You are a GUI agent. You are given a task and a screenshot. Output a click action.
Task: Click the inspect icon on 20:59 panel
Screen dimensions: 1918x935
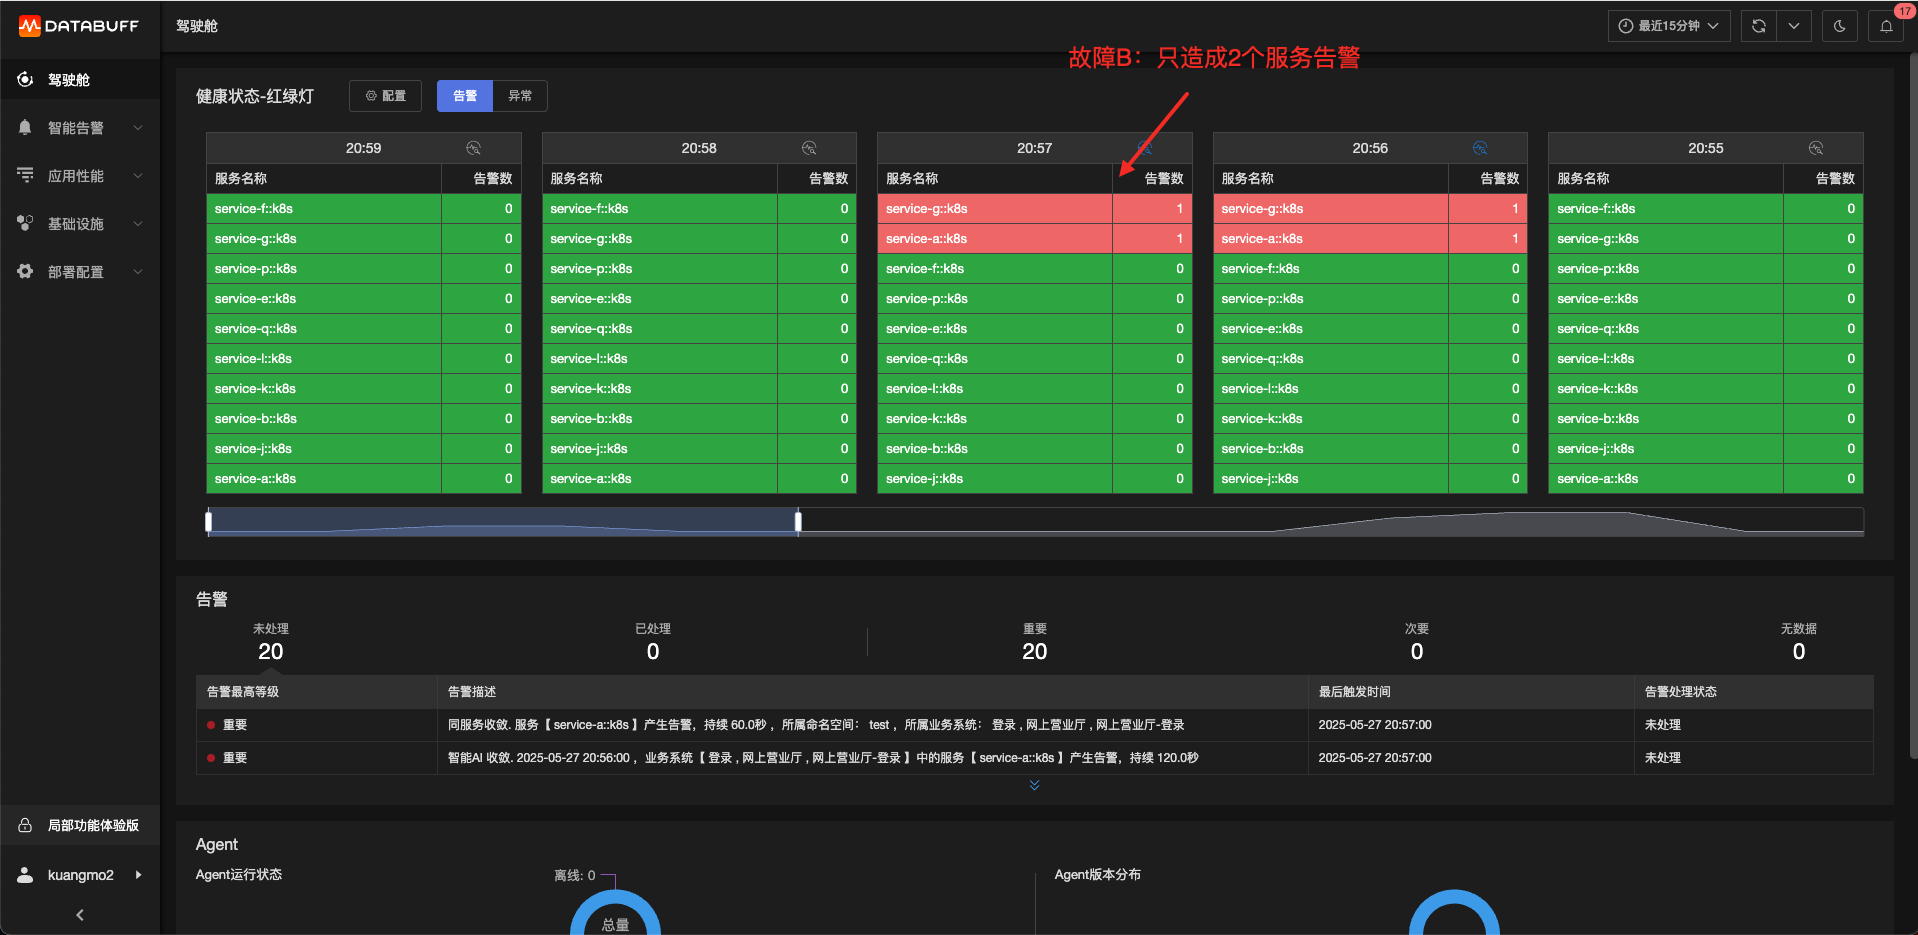[474, 148]
